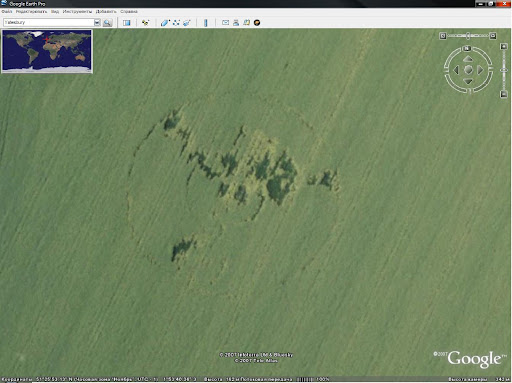The width and height of the screenshot is (512, 383).
Task: Pan left with the navigation left arrow
Action: tap(456, 70)
